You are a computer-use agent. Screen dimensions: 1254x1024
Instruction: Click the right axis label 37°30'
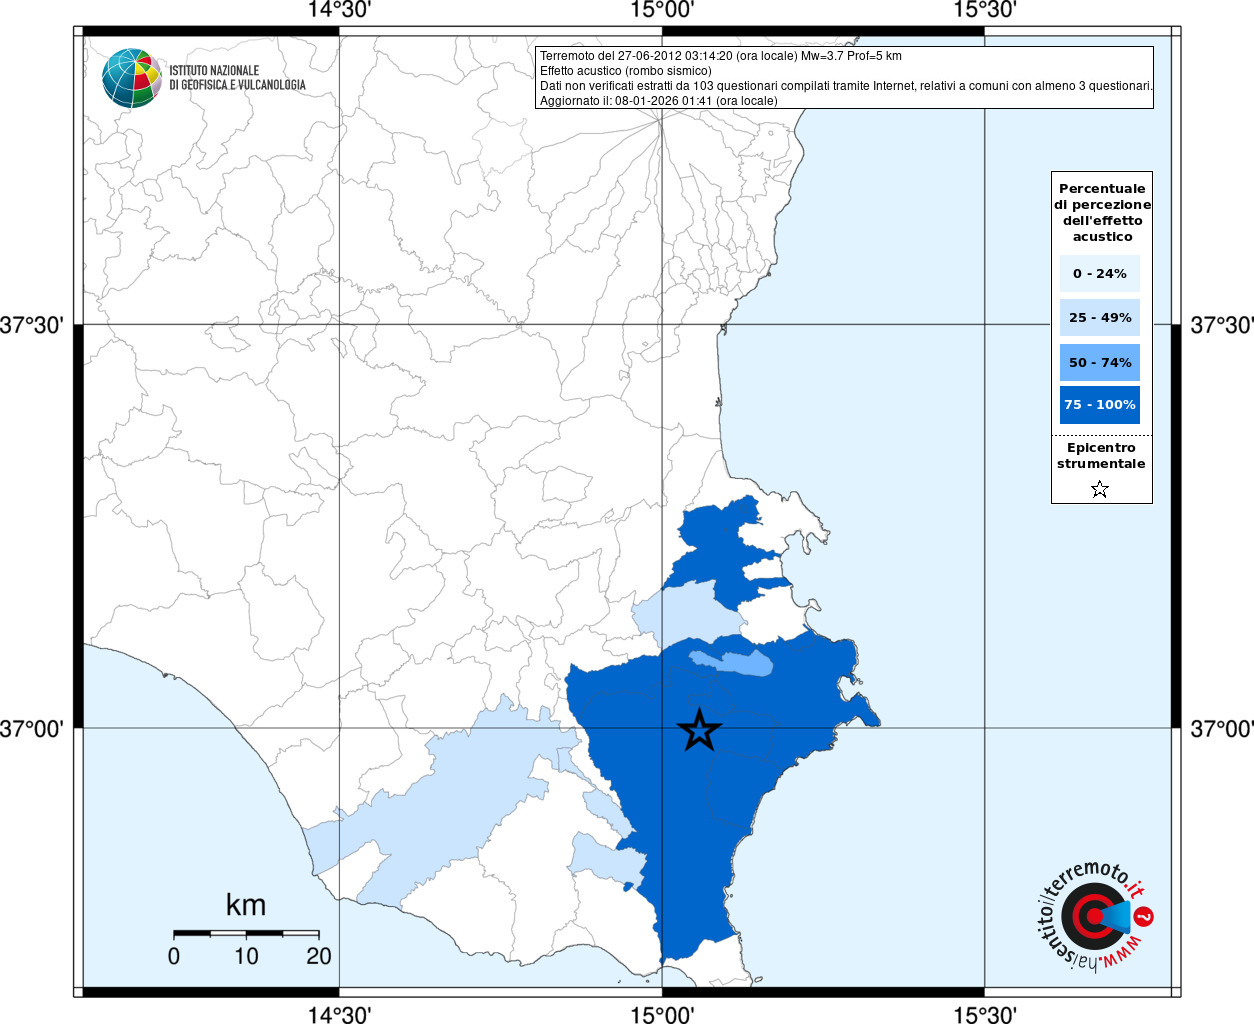(x=1222, y=325)
